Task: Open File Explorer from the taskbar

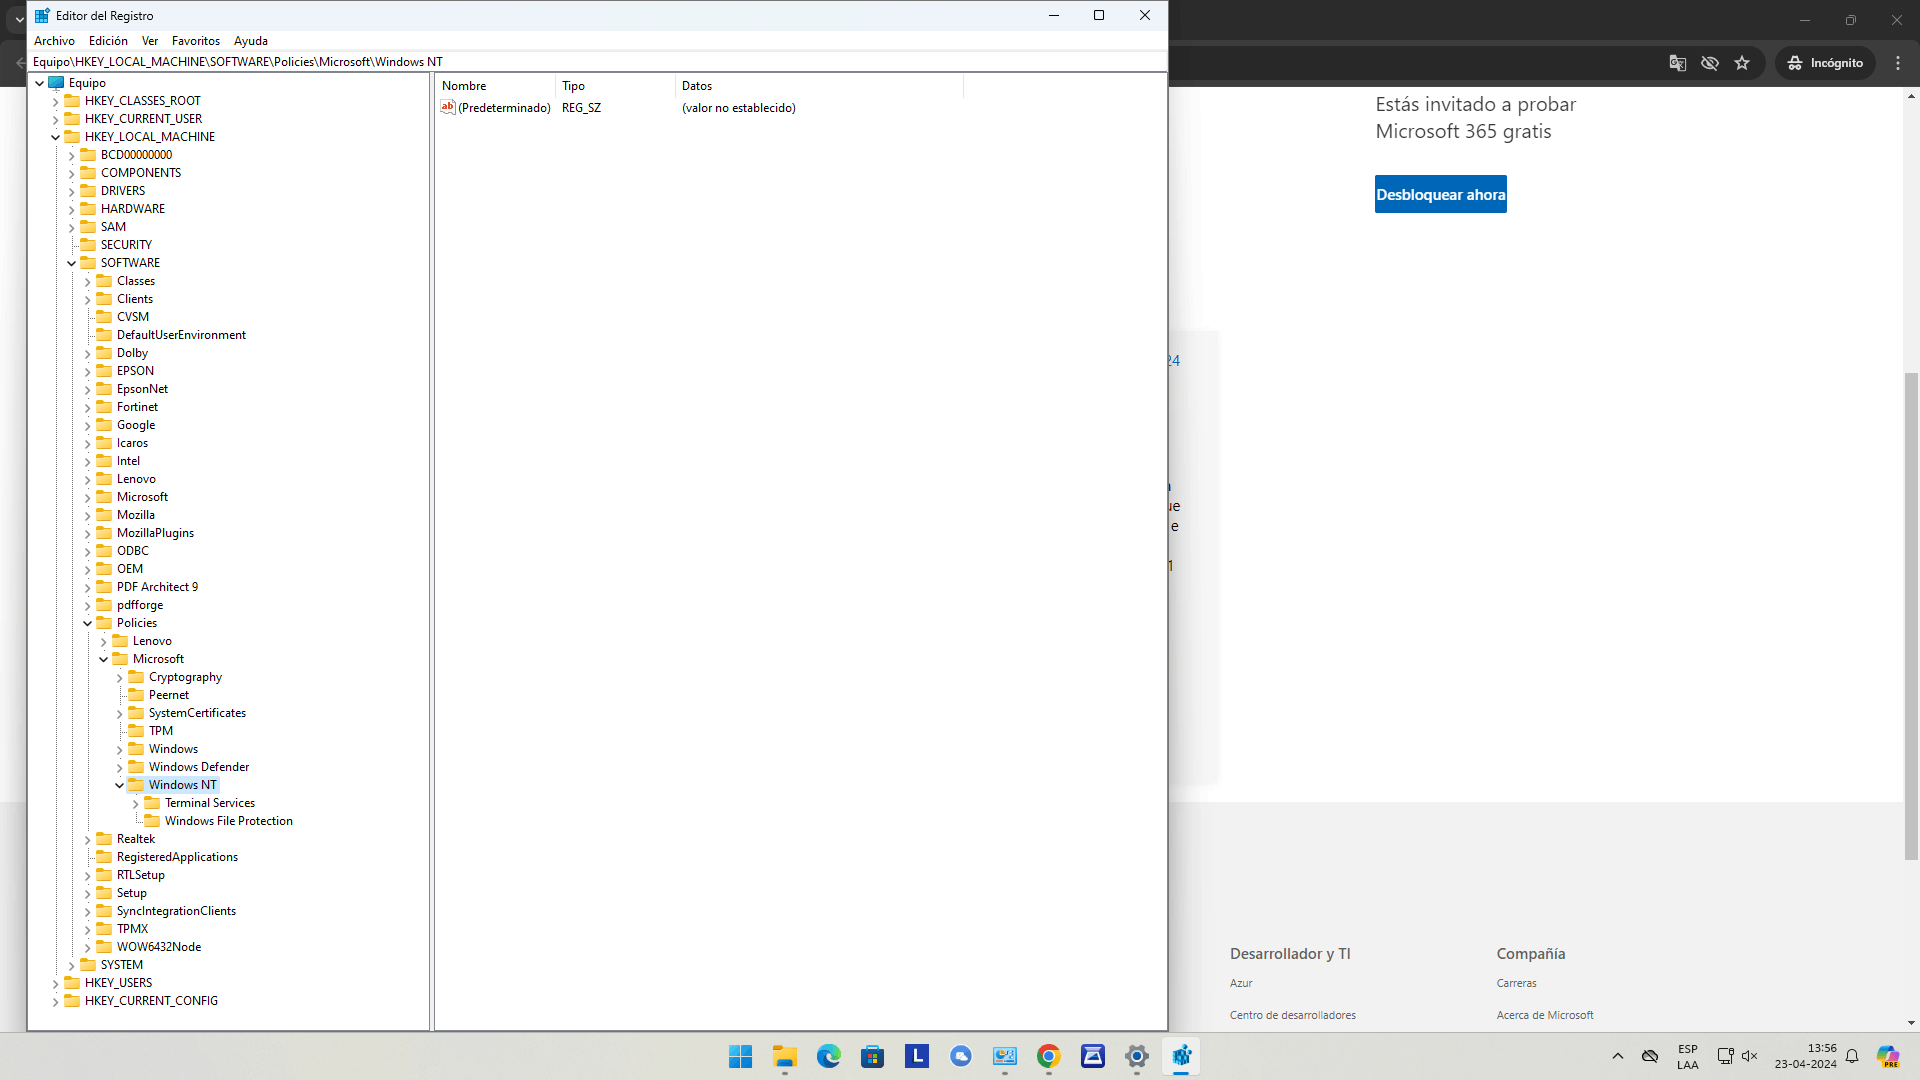Action: [x=784, y=1056]
